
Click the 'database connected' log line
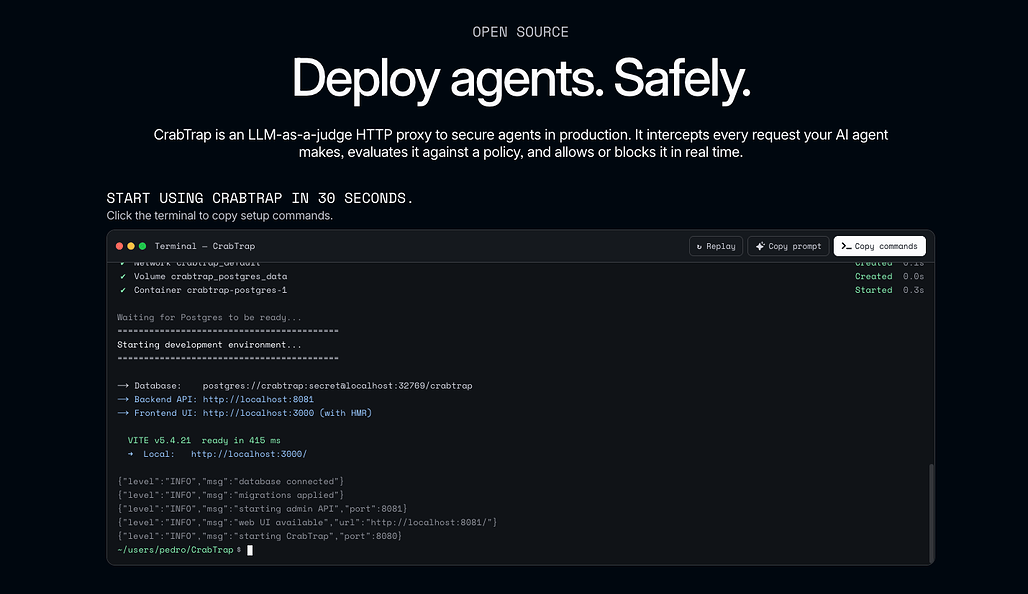click(231, 481)
